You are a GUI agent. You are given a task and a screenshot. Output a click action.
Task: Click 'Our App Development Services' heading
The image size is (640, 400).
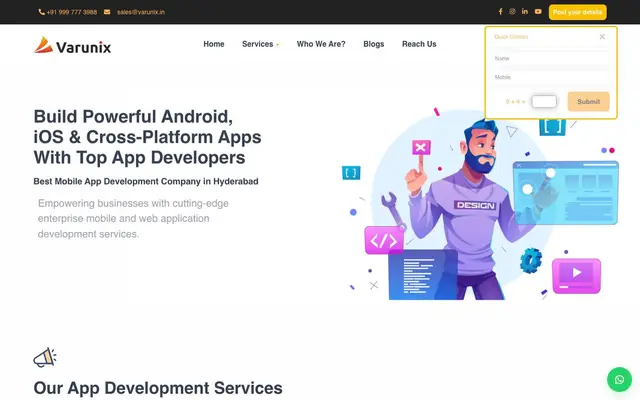click(158, 388)
